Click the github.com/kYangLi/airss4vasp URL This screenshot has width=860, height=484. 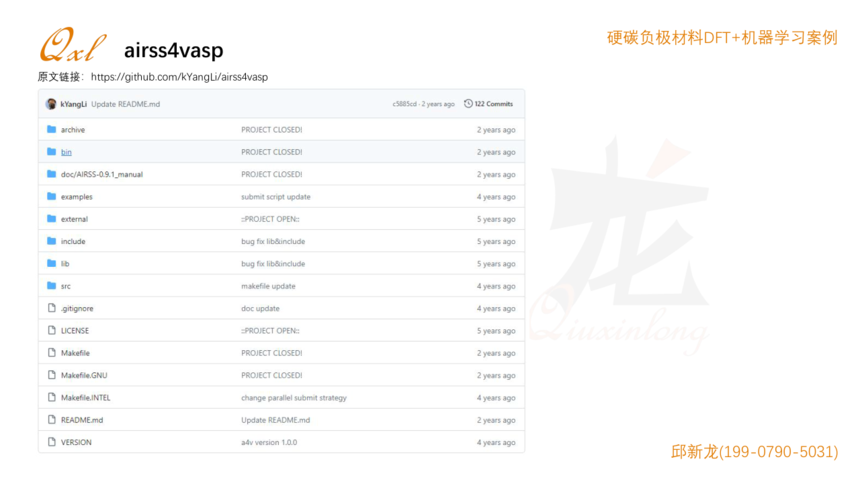[179, 77]
